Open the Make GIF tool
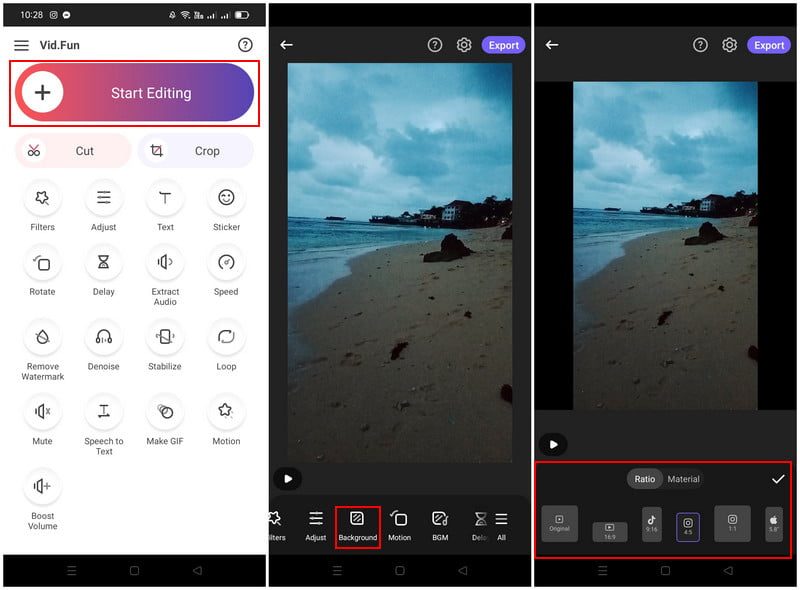Image resolution: width=800 pixels, height=590 pixels. click(165, 411)
